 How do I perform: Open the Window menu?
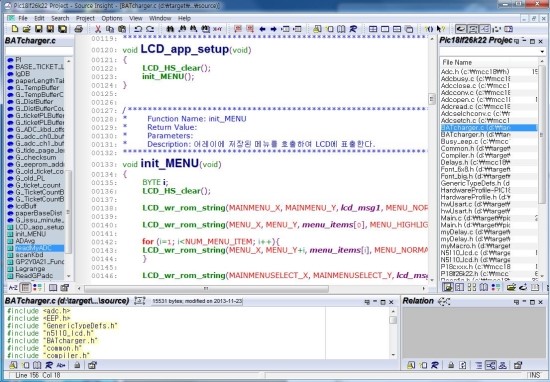coord(160,18)
